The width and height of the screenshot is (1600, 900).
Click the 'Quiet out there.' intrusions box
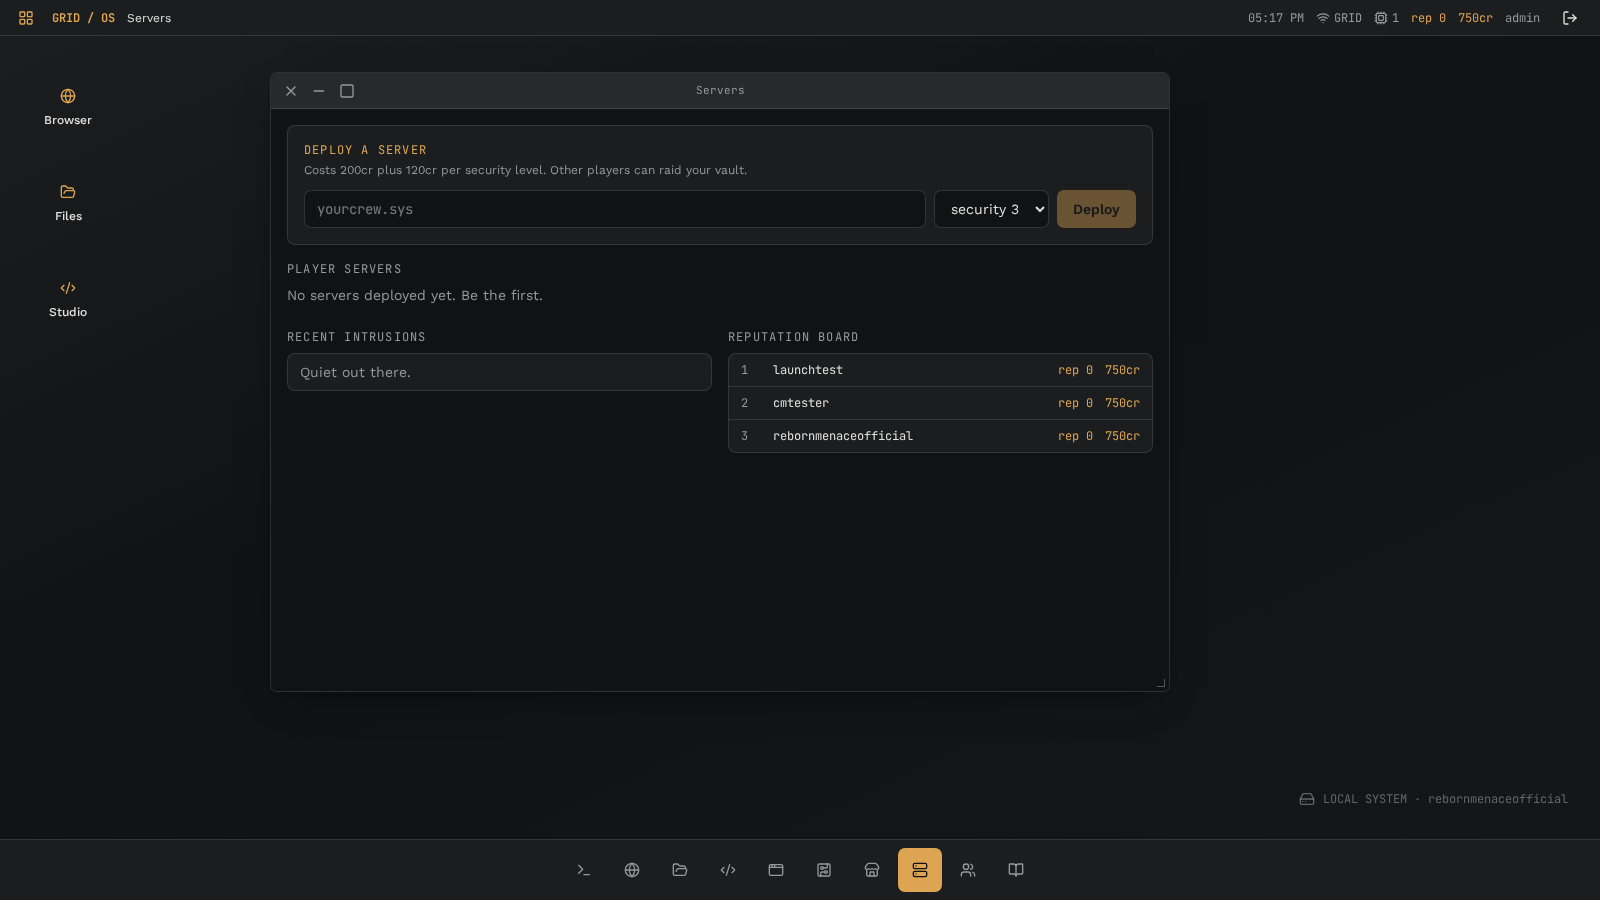[499, 372]
